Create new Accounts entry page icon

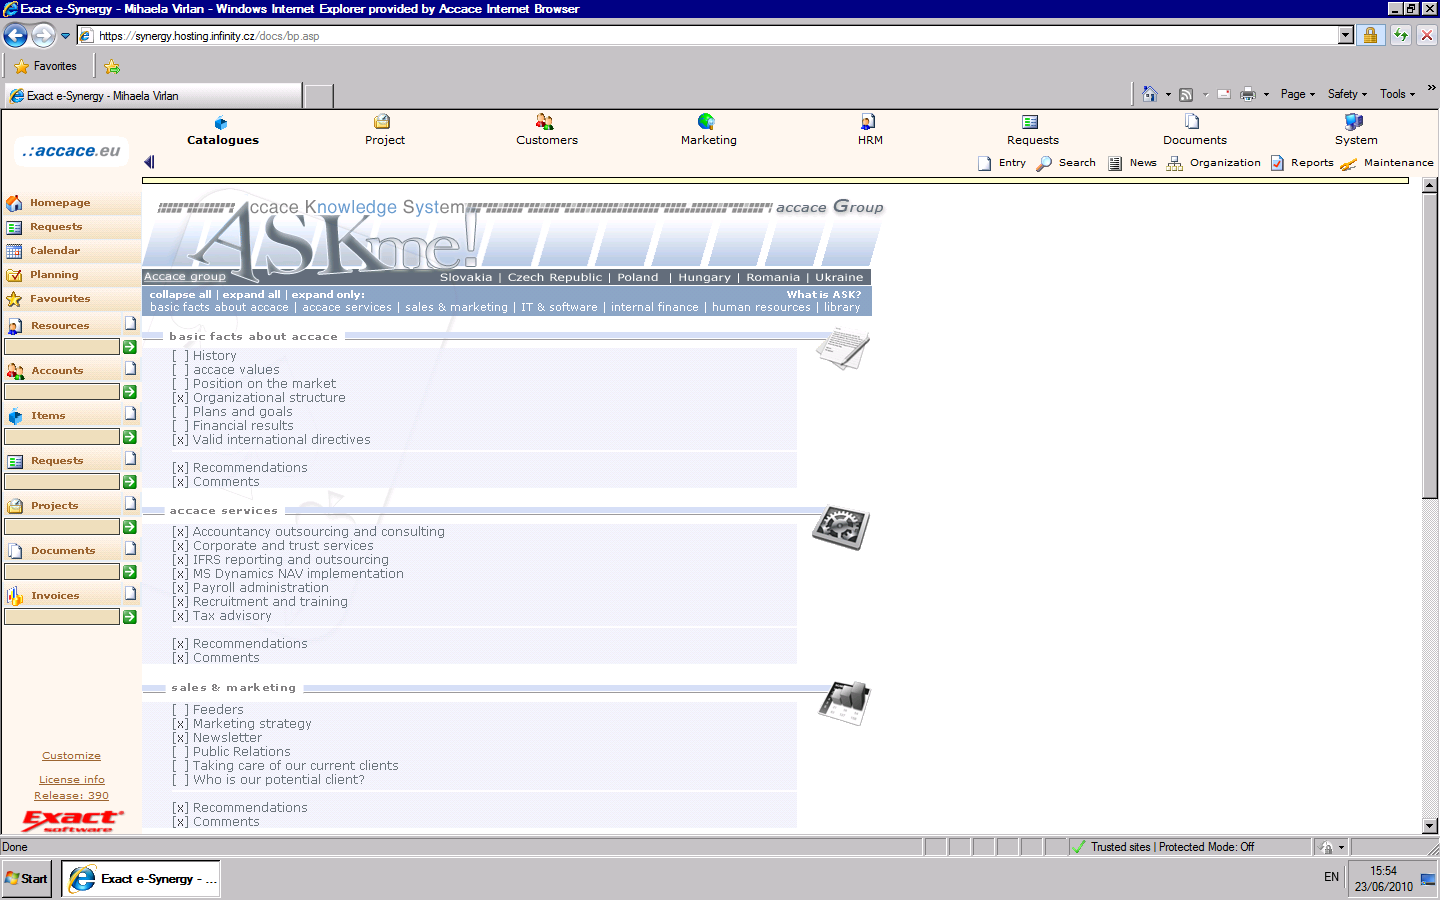(130, 368)
